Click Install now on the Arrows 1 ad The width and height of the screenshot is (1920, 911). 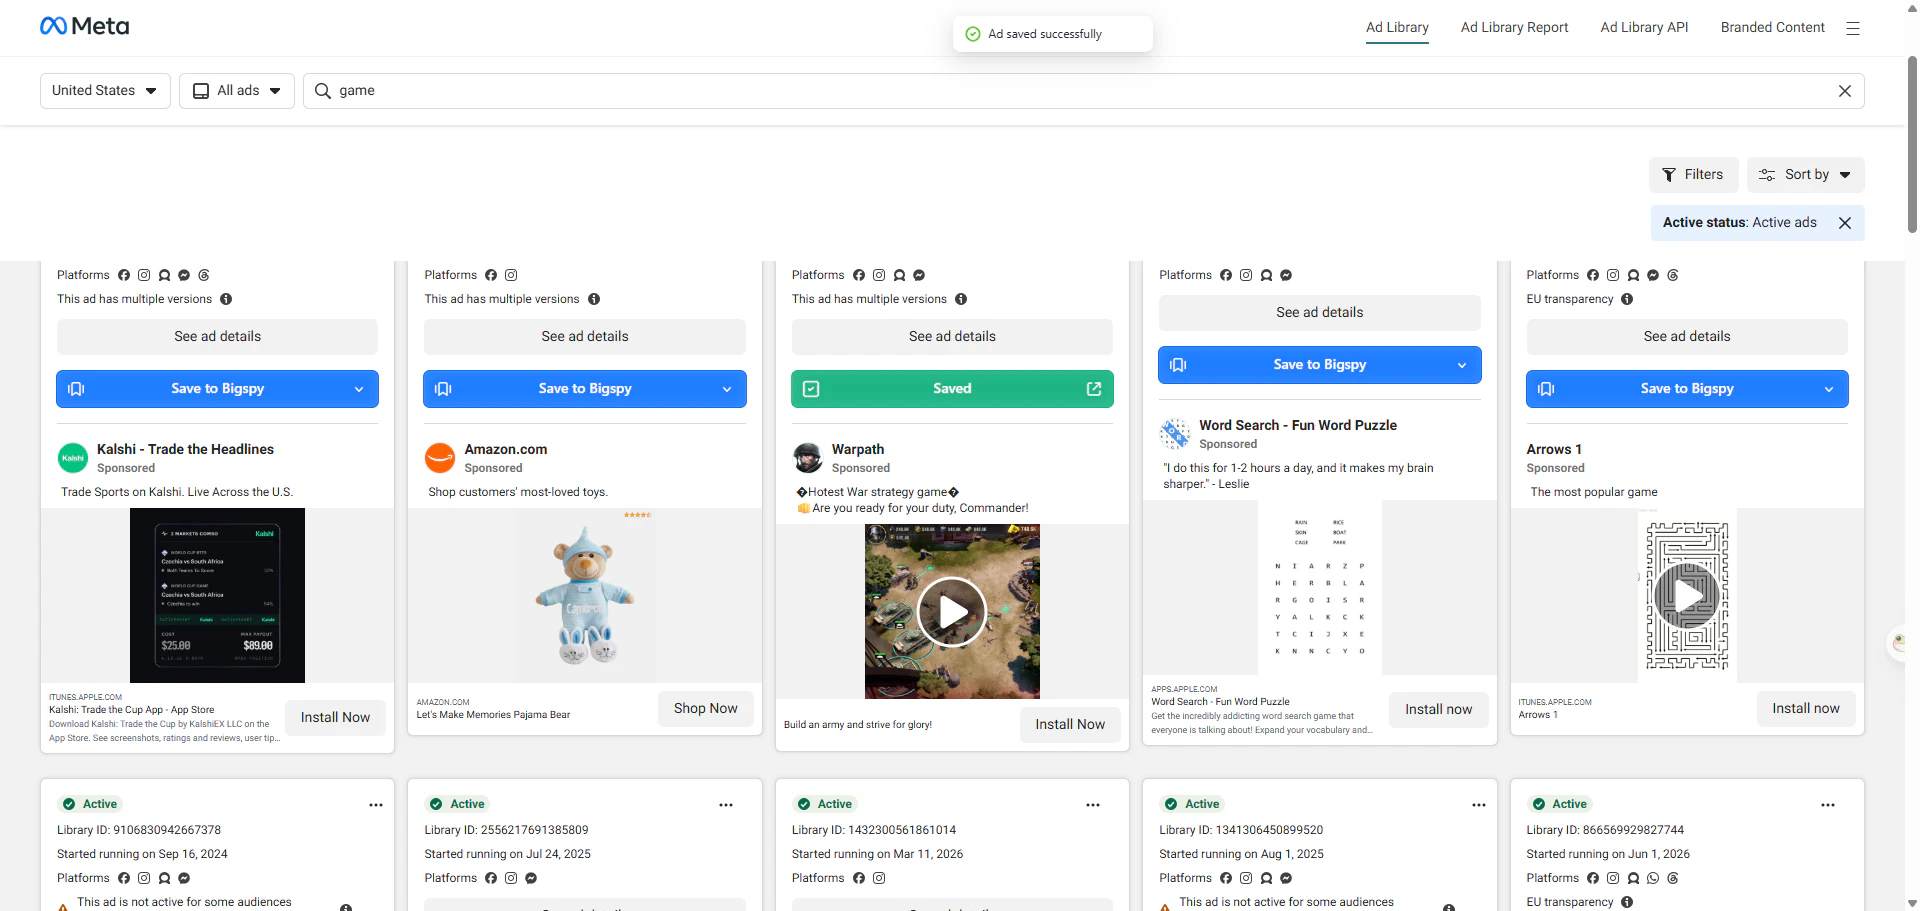click(1806, 709)
